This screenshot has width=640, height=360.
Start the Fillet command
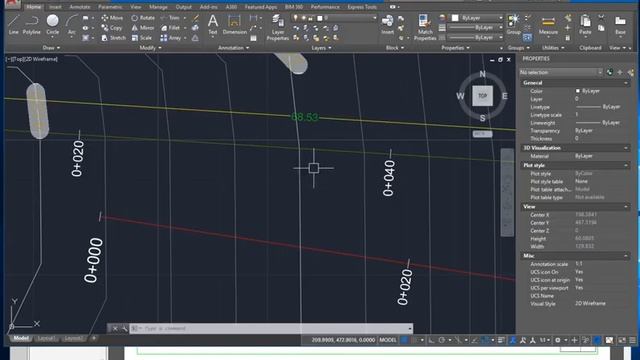170,28
